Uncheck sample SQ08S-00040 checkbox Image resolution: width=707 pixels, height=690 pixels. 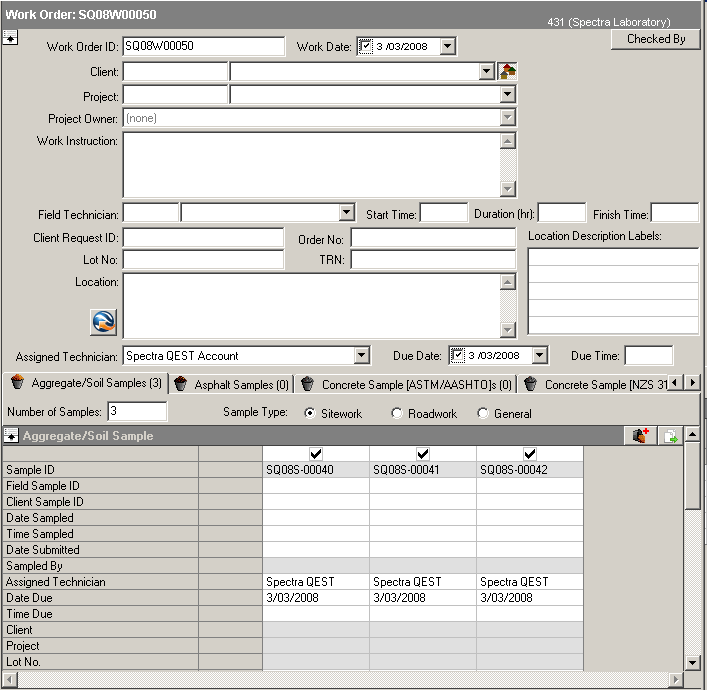316,454
